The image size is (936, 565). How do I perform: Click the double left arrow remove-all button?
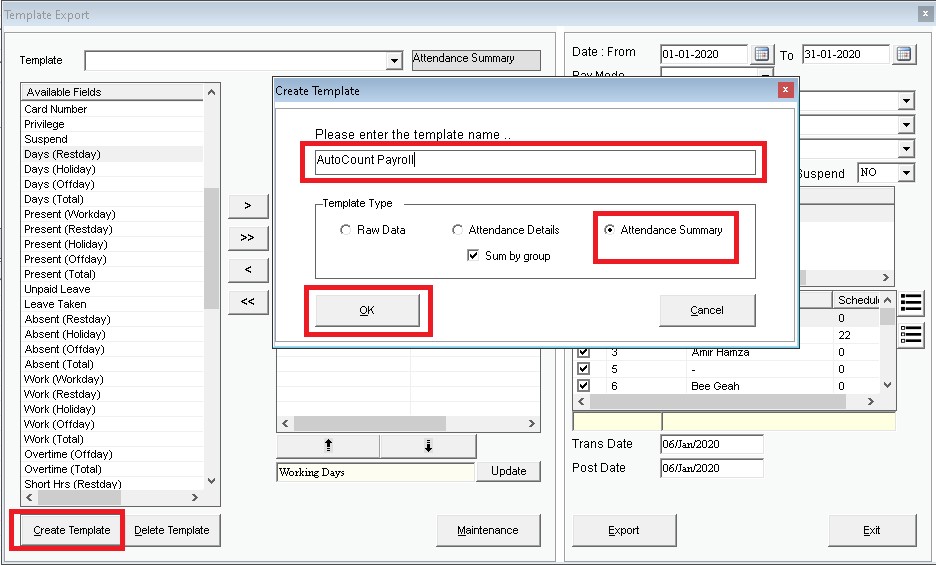click(247, 302)
